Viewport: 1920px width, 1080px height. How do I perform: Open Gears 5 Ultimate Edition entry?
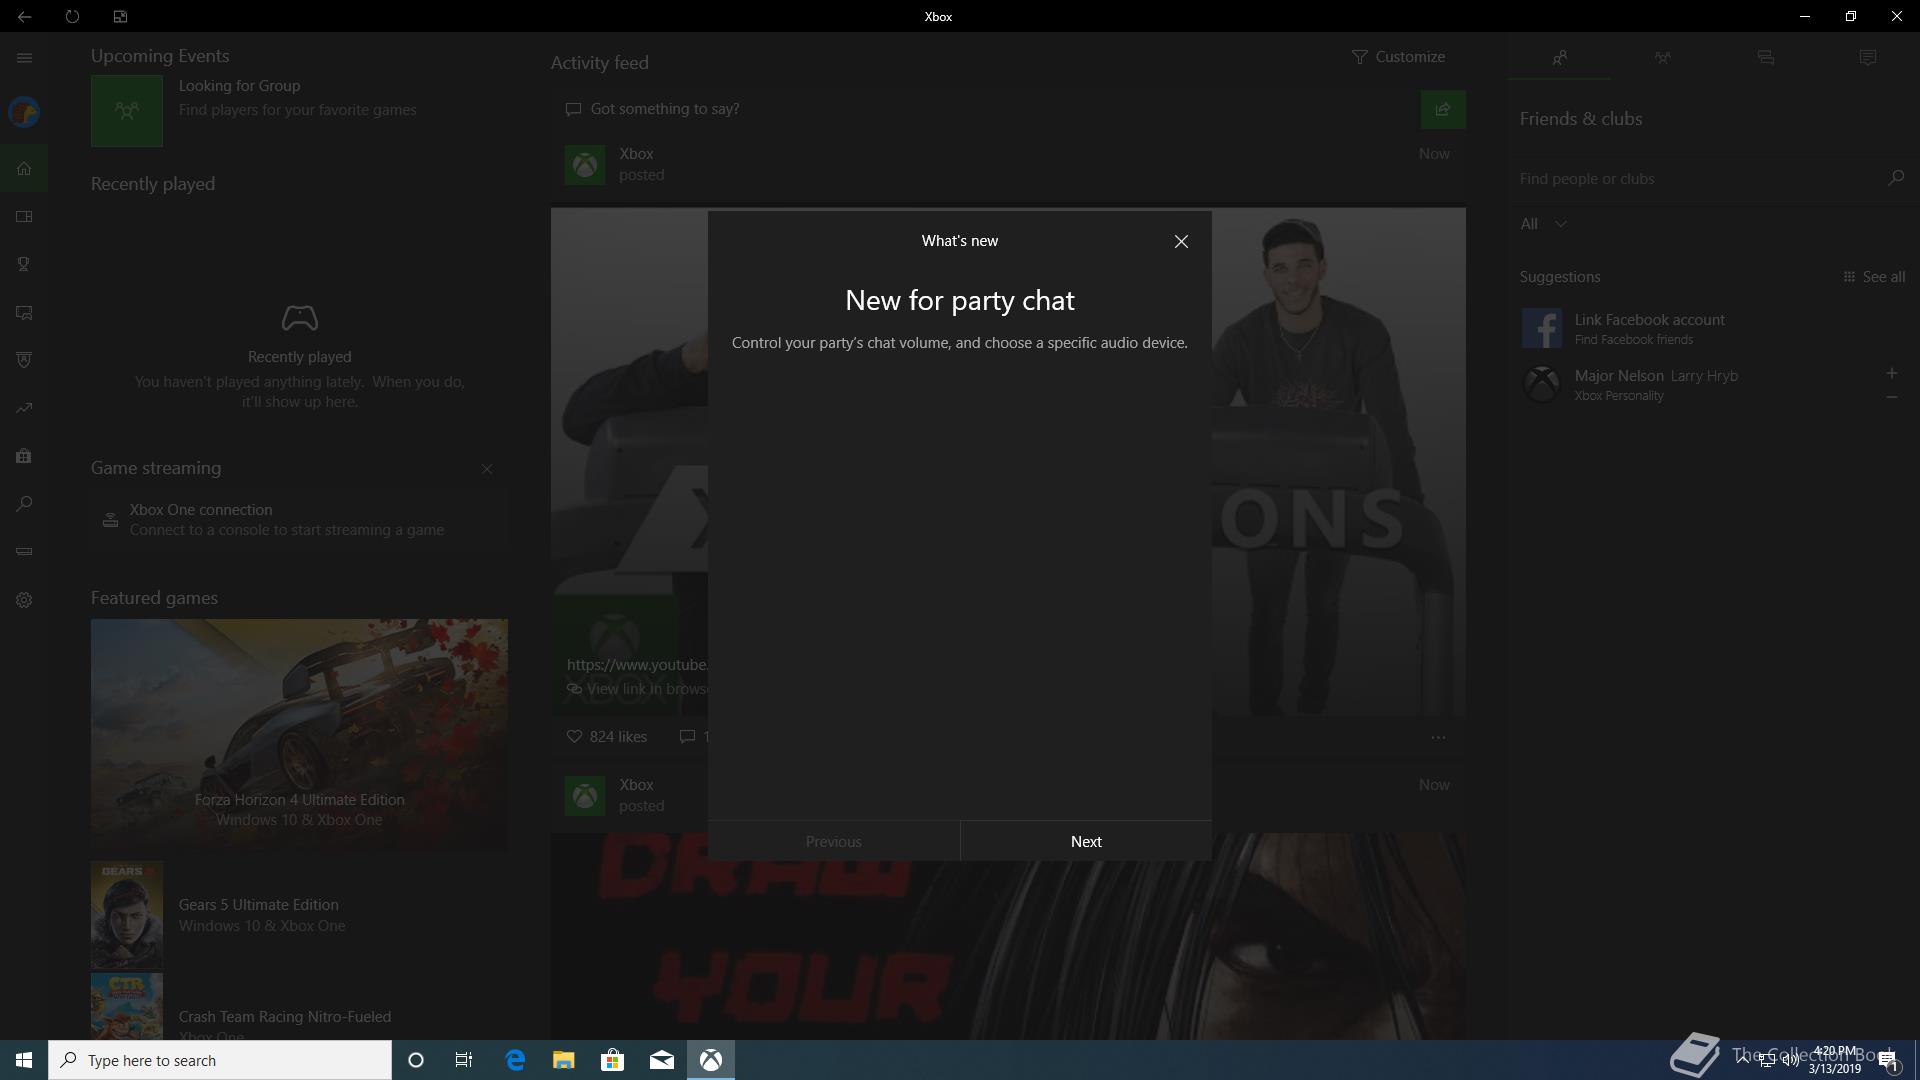[x=299, y=915]
